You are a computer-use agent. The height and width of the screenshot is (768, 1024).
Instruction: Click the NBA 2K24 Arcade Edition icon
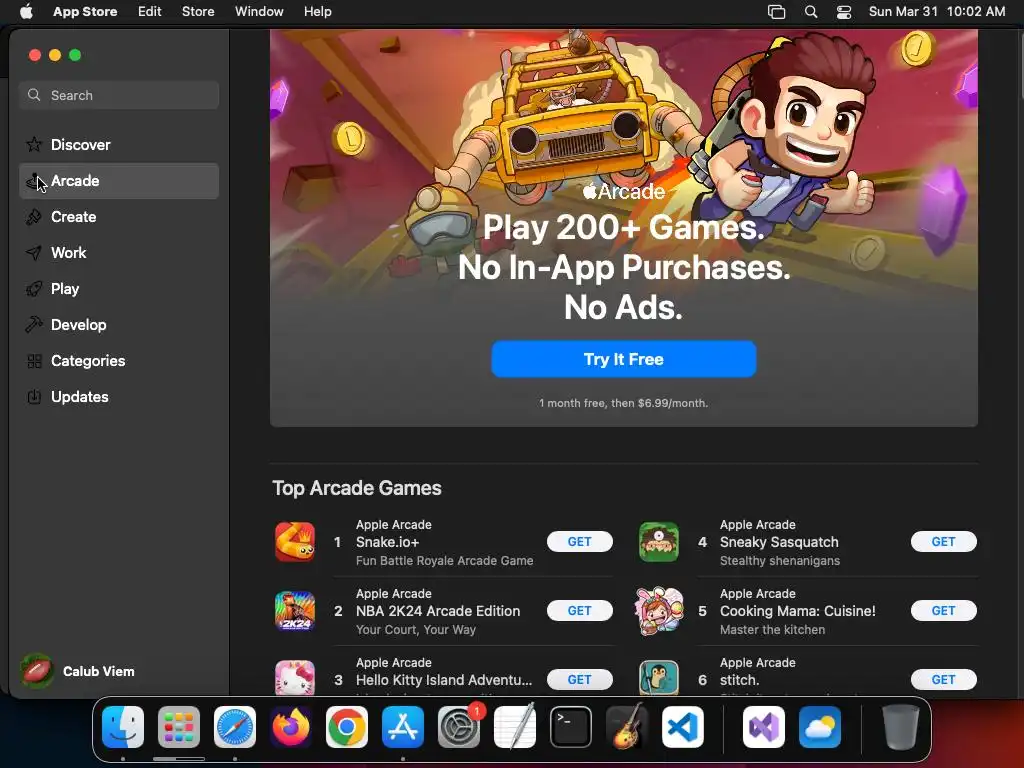click(295, 611)
